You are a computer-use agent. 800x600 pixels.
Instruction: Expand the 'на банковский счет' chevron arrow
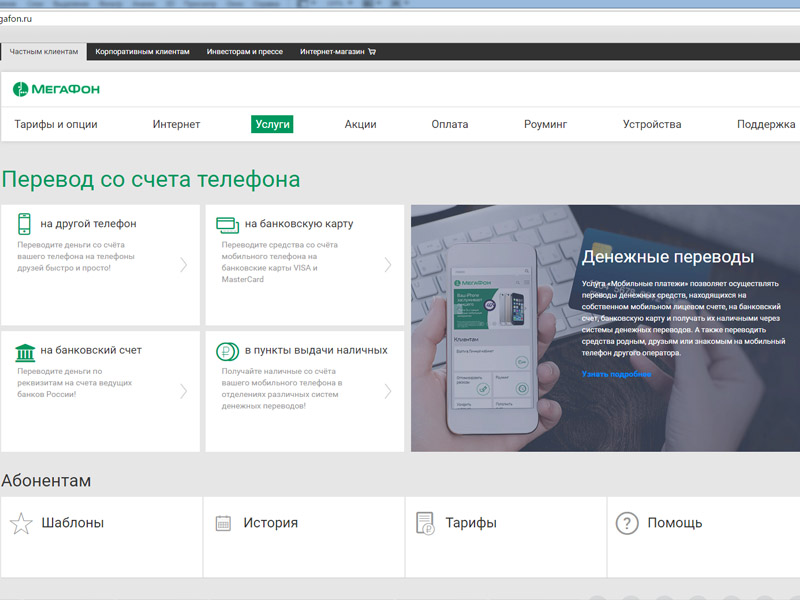(x=184, y=391)
